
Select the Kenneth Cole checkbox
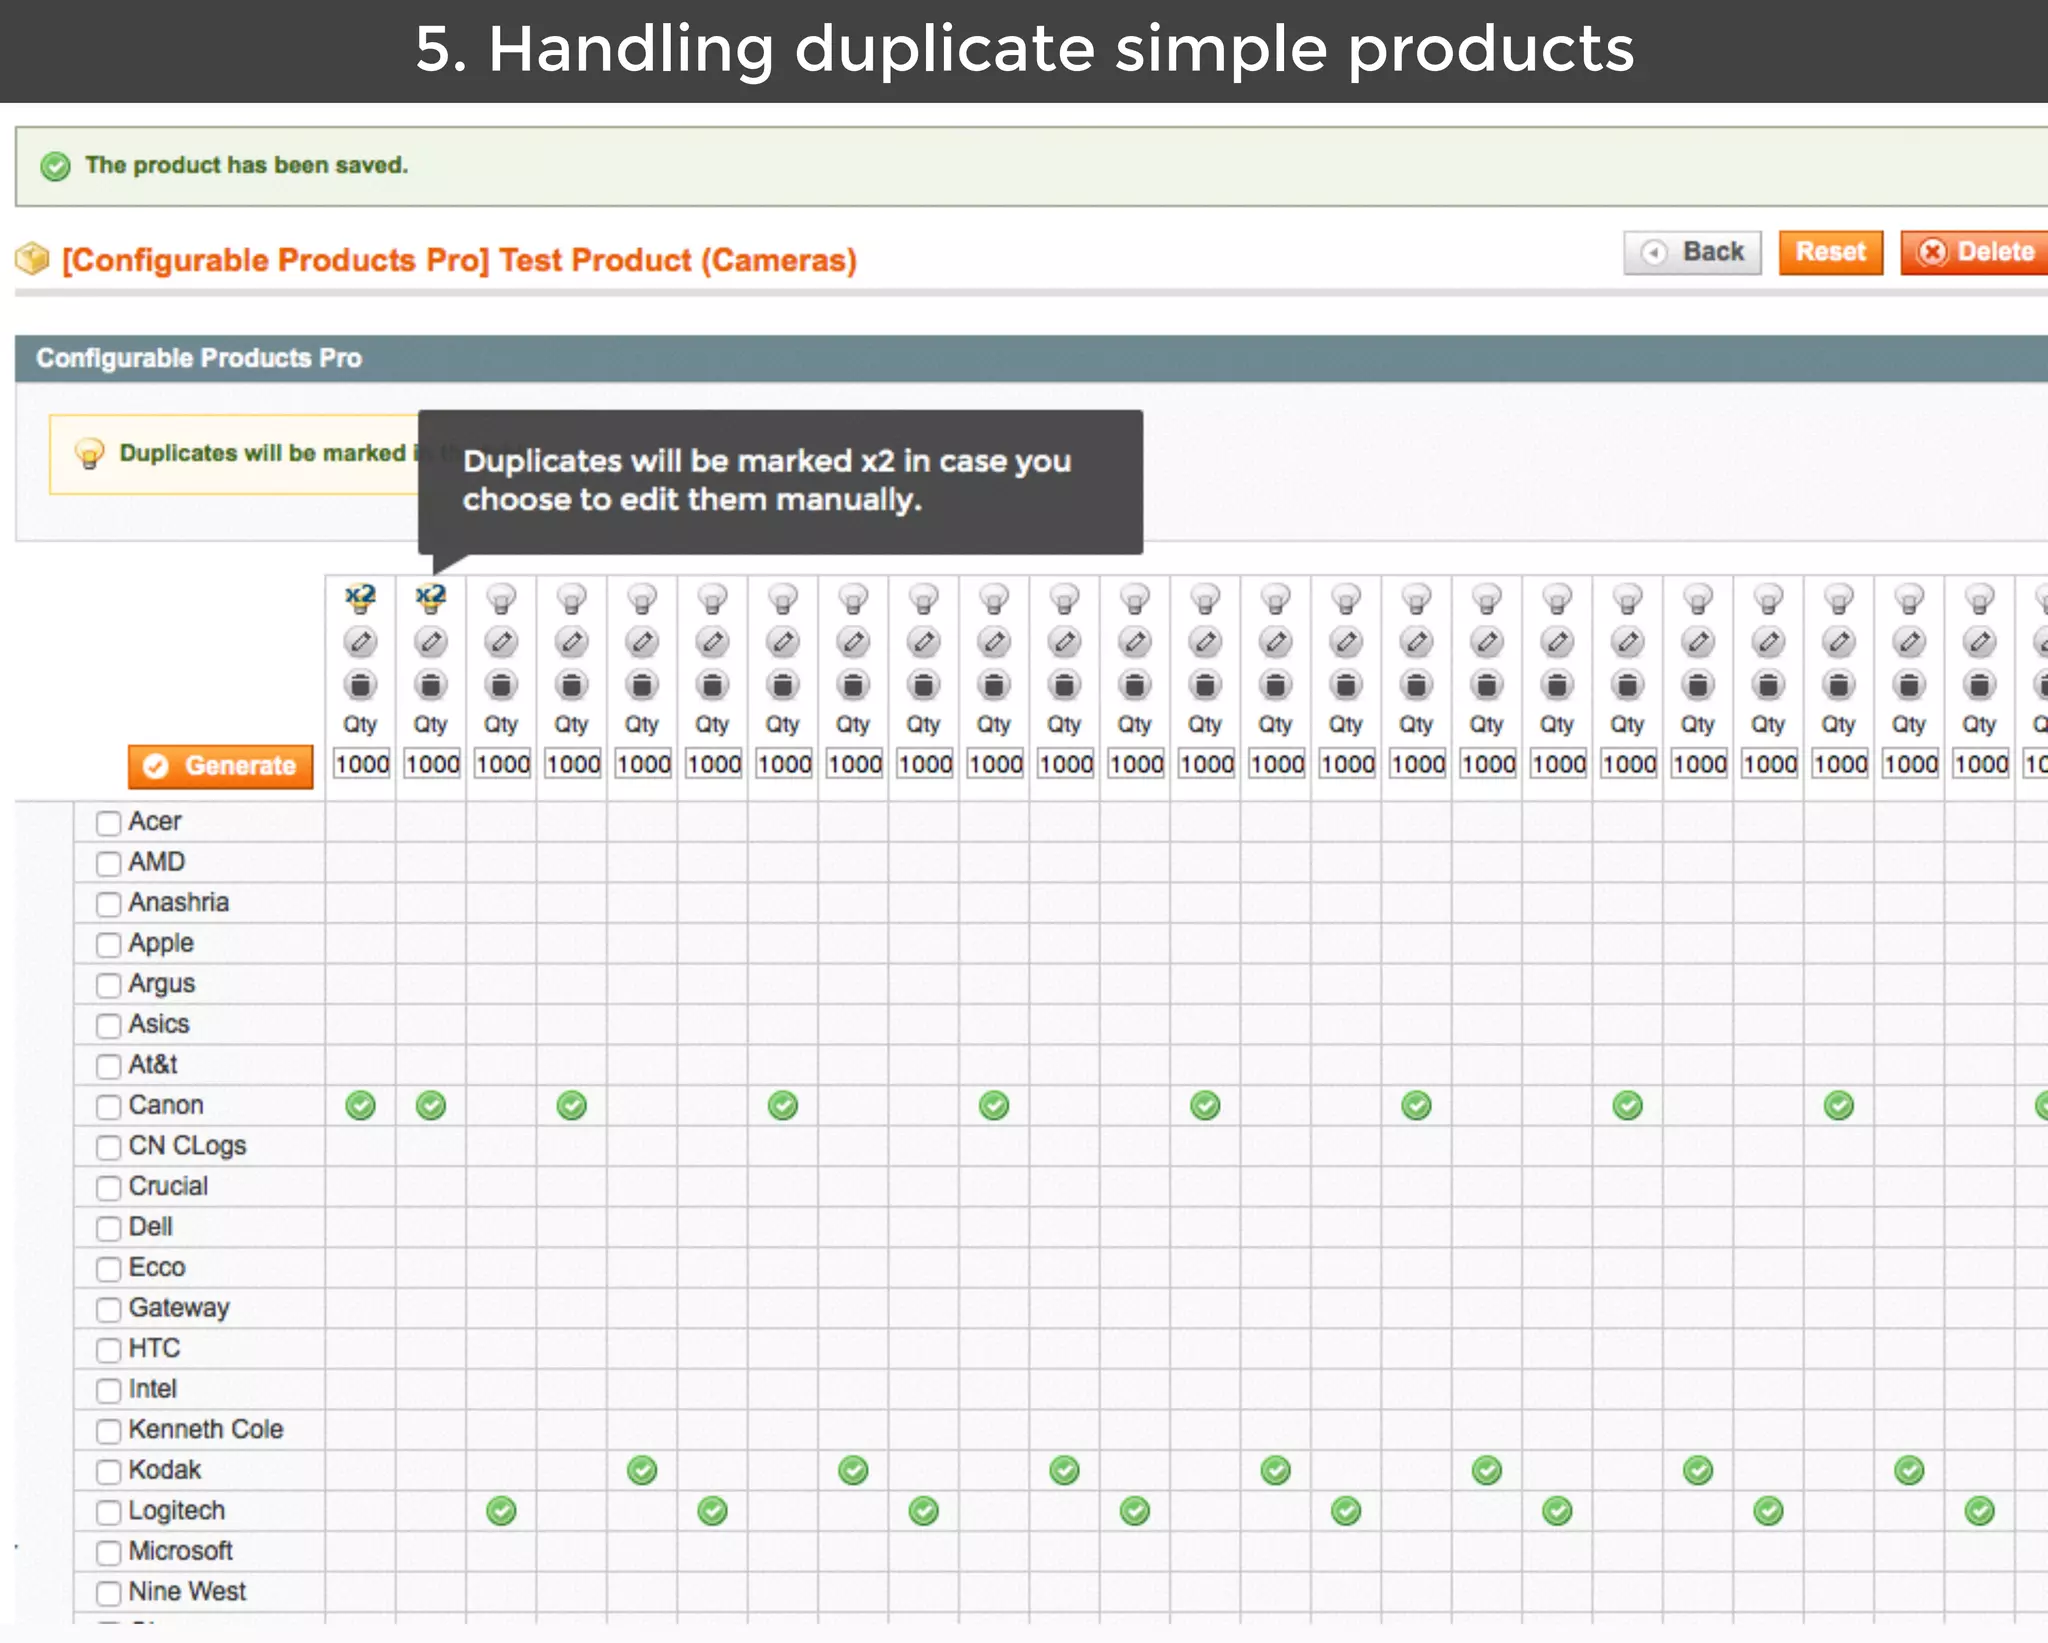click(x=108, y=1431)
